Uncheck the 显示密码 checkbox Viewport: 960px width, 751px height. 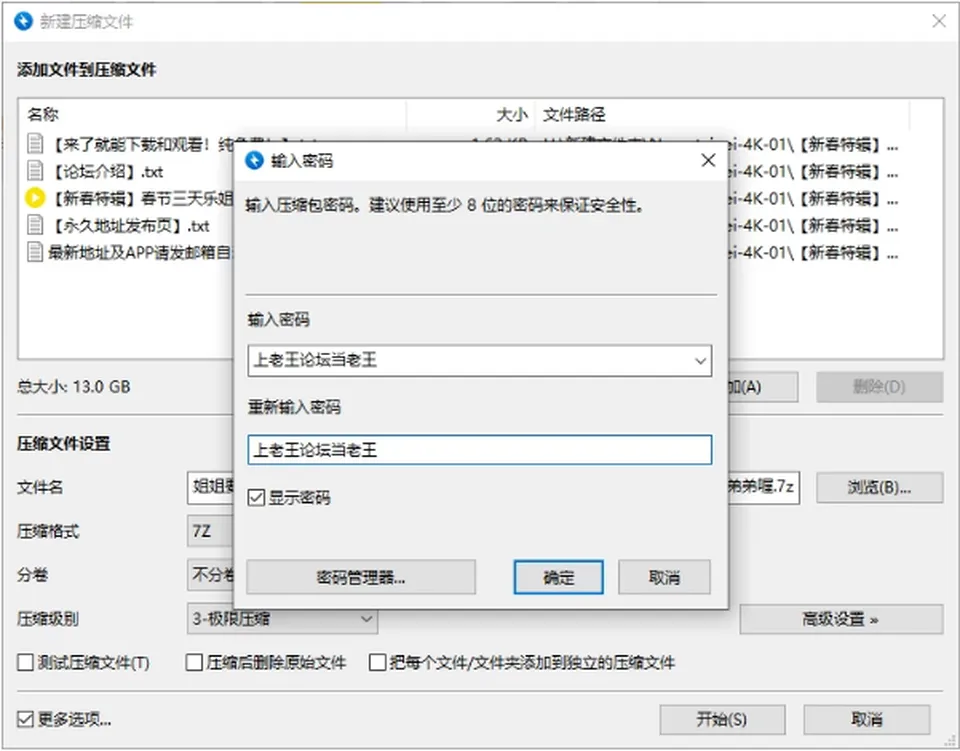257,498
